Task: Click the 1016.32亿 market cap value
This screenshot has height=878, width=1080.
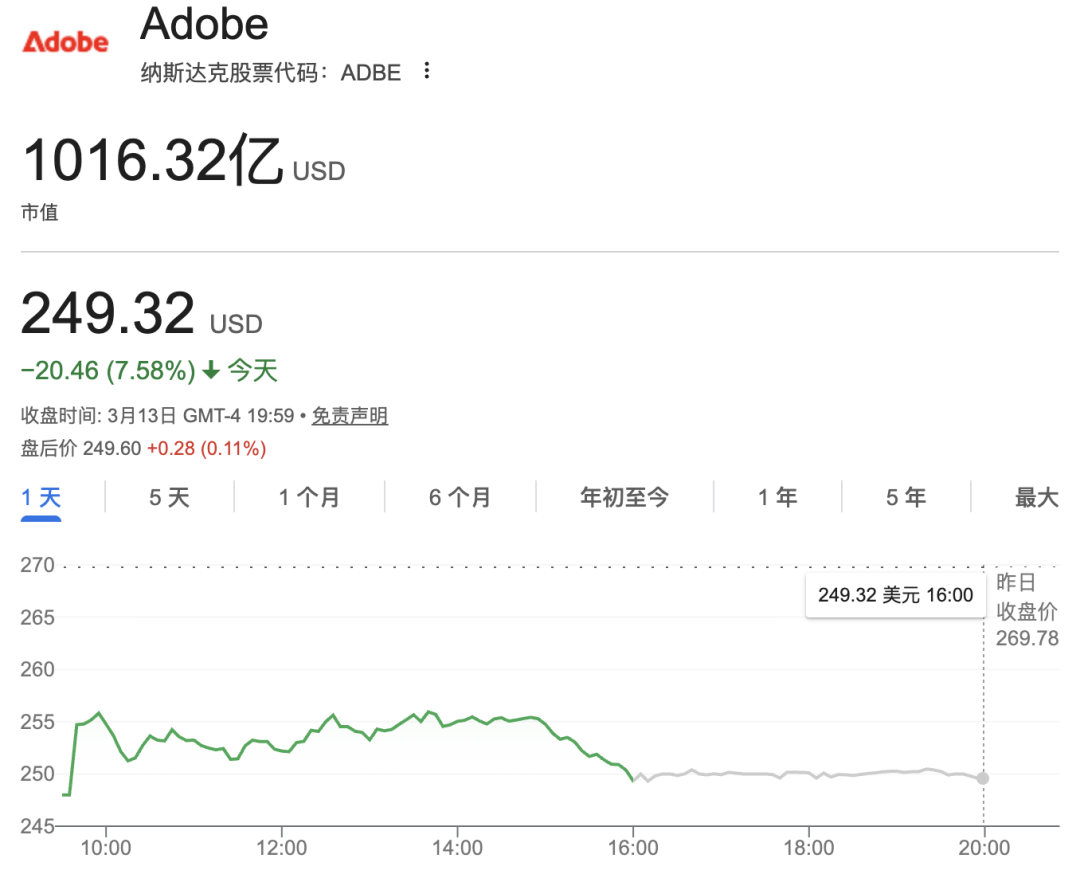Action: [153, 160]
